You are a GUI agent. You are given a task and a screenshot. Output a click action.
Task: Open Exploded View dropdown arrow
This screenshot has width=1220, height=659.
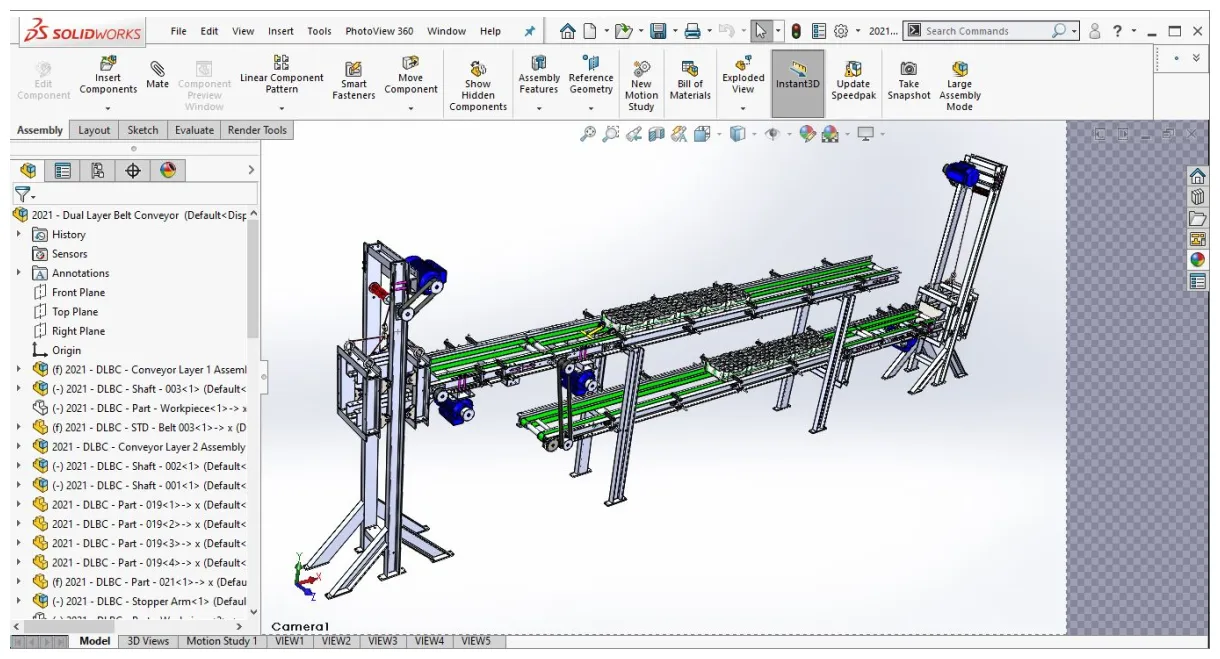(743, 107)
